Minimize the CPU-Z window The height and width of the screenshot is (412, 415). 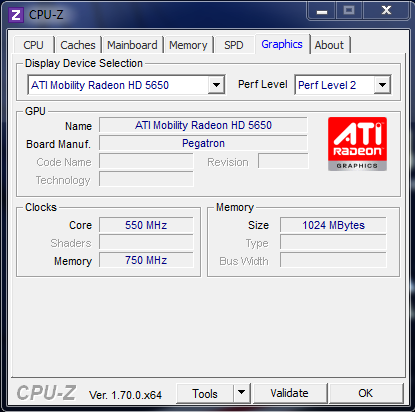[322, 11]
